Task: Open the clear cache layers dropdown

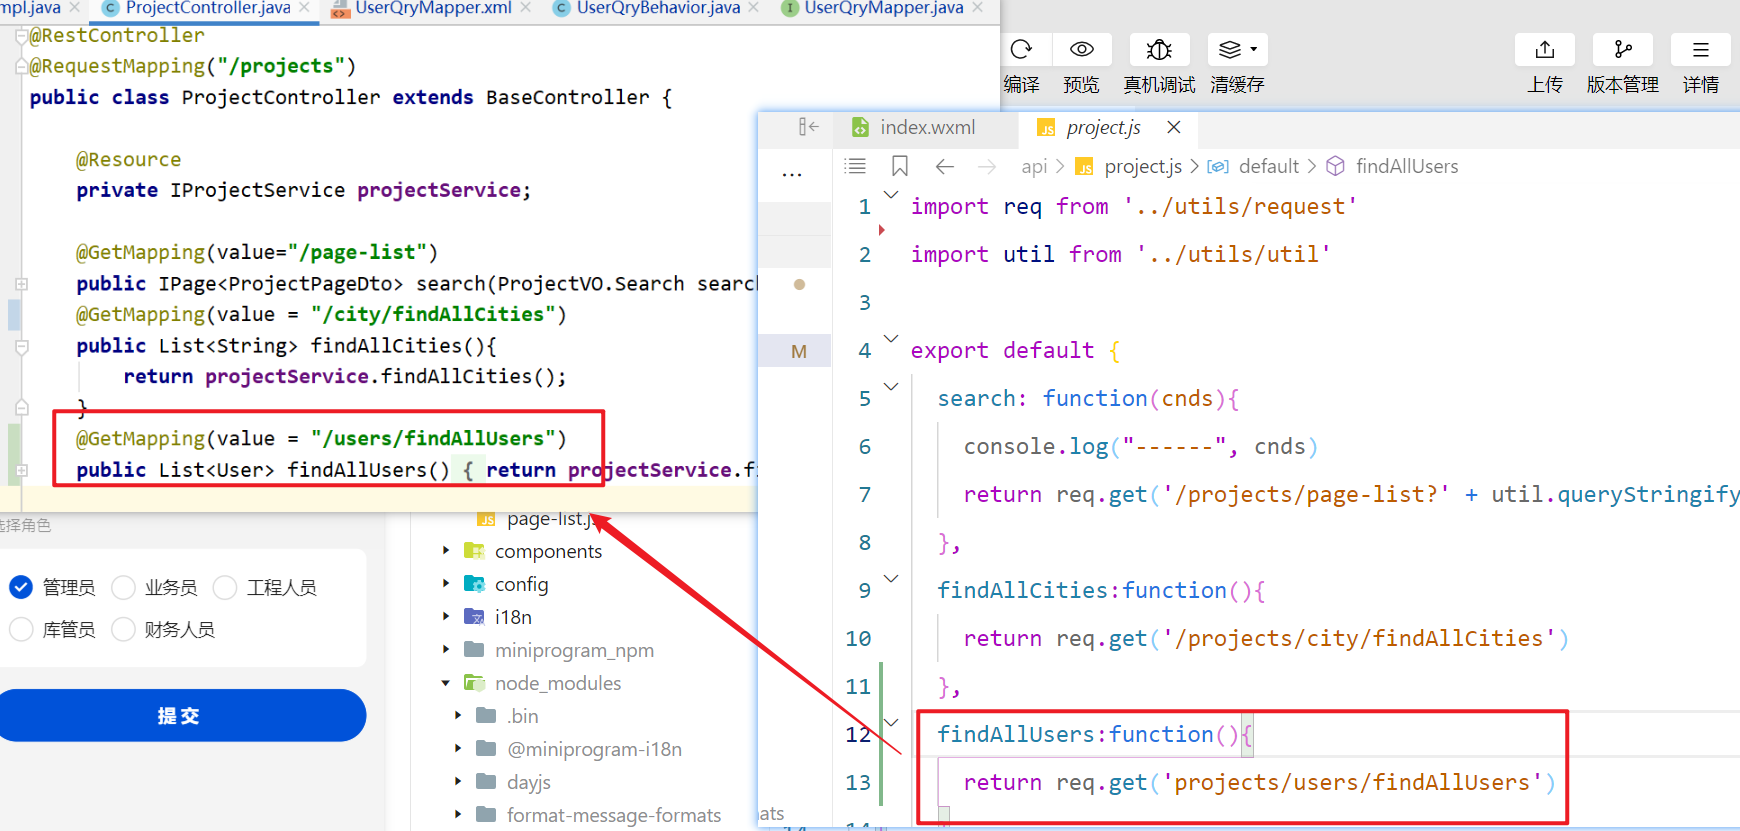Action: (1238, 50)
